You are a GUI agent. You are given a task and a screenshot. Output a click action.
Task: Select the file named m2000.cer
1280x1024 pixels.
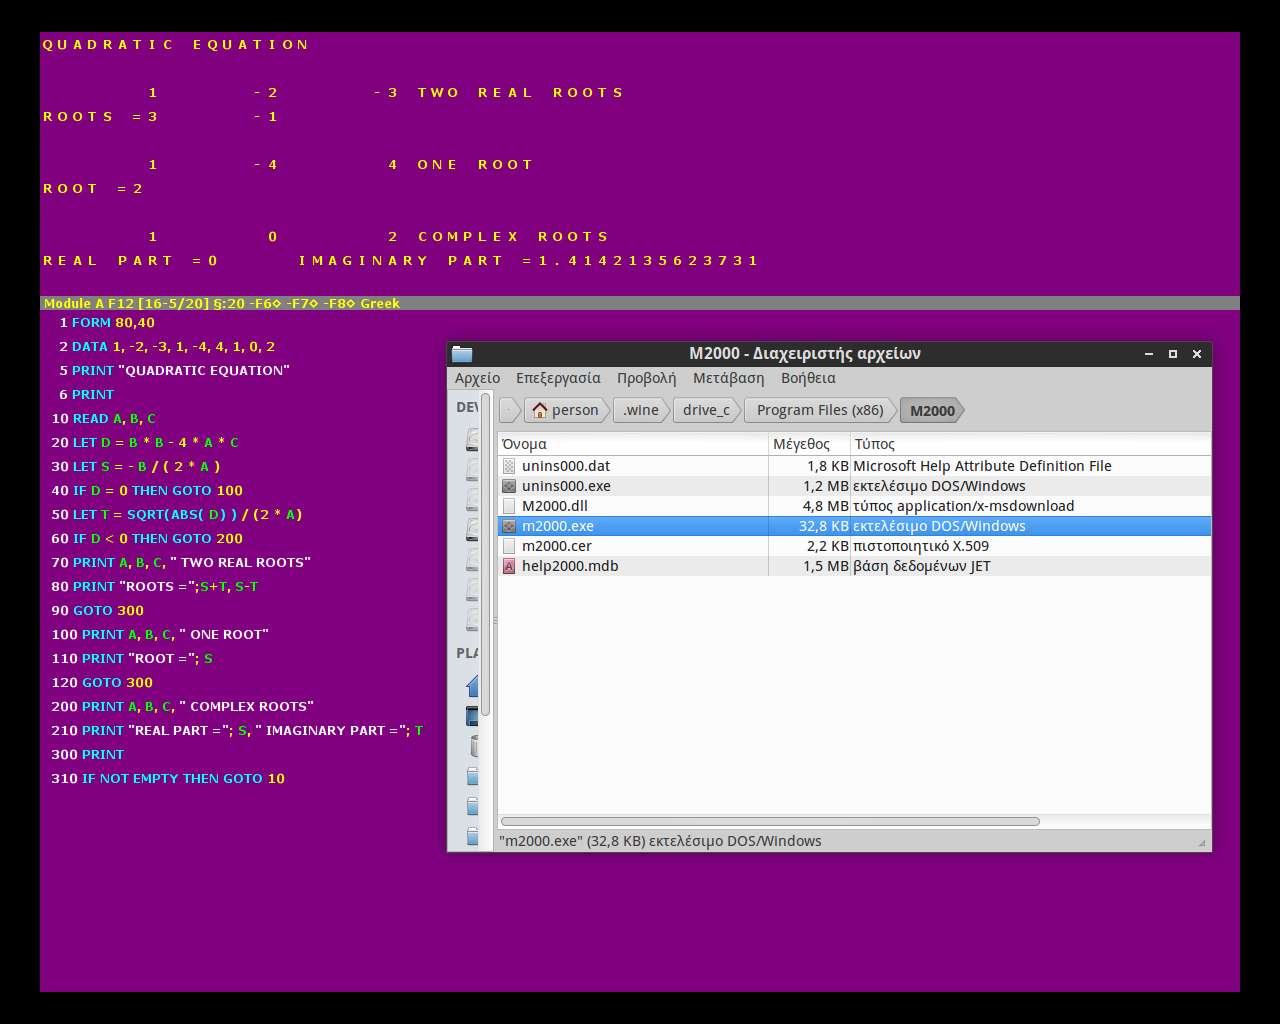click(557, 546)
